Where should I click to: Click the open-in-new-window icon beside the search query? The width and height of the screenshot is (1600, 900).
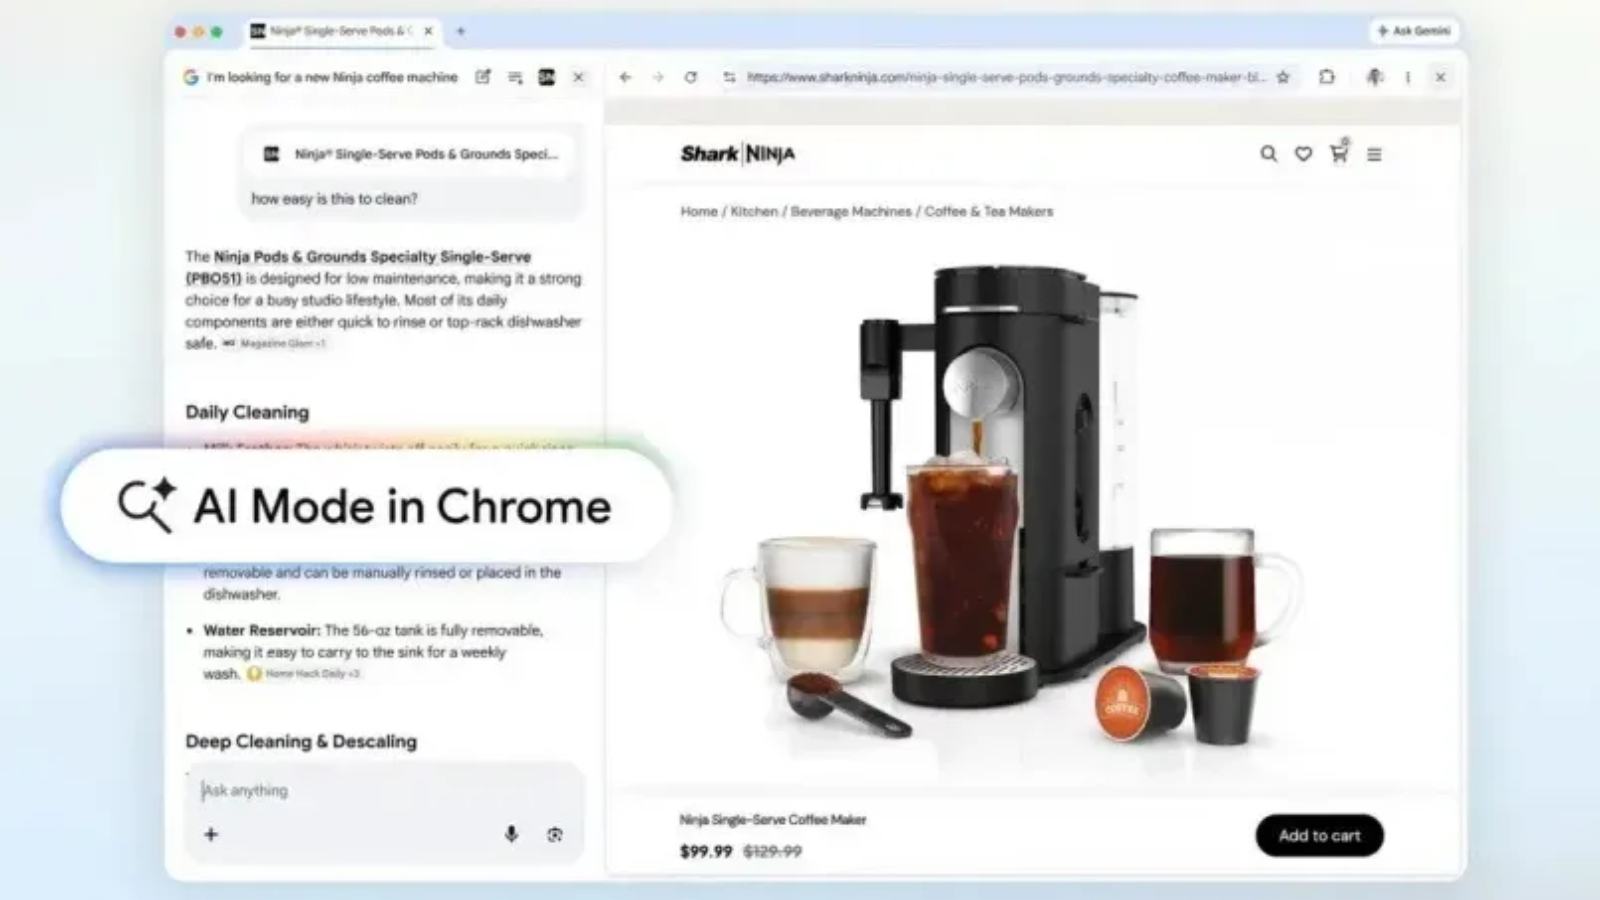[x=483, y=77]
